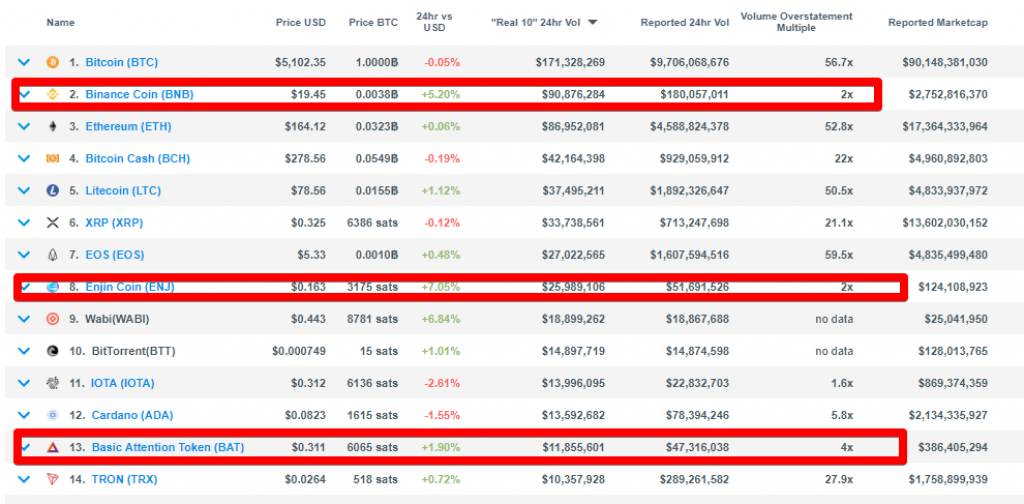Image resolution: width=1024 pixels, height=504 pixels.
Task: Expand the Bitcoin Cash row chevron
Action: [24, 159]
